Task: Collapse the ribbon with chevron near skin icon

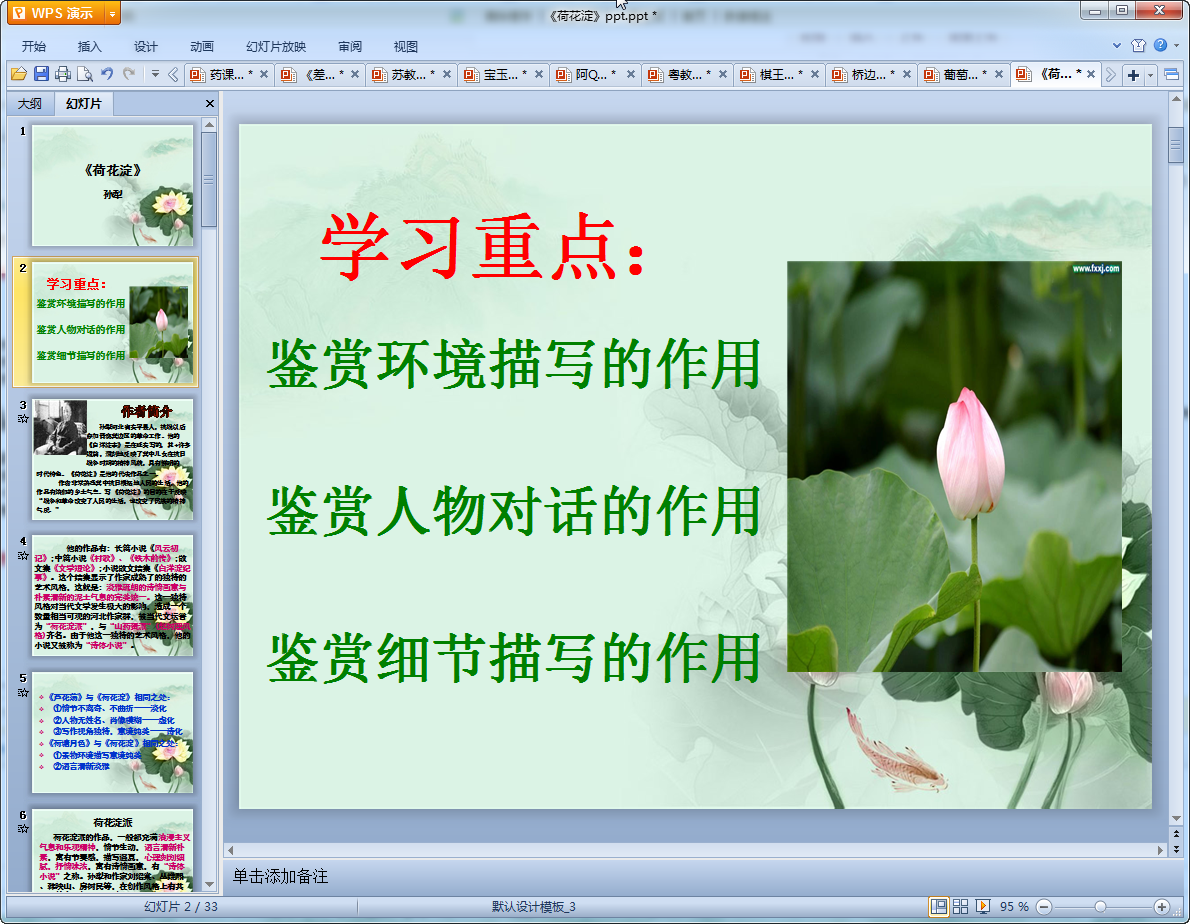Action: 1116,46
